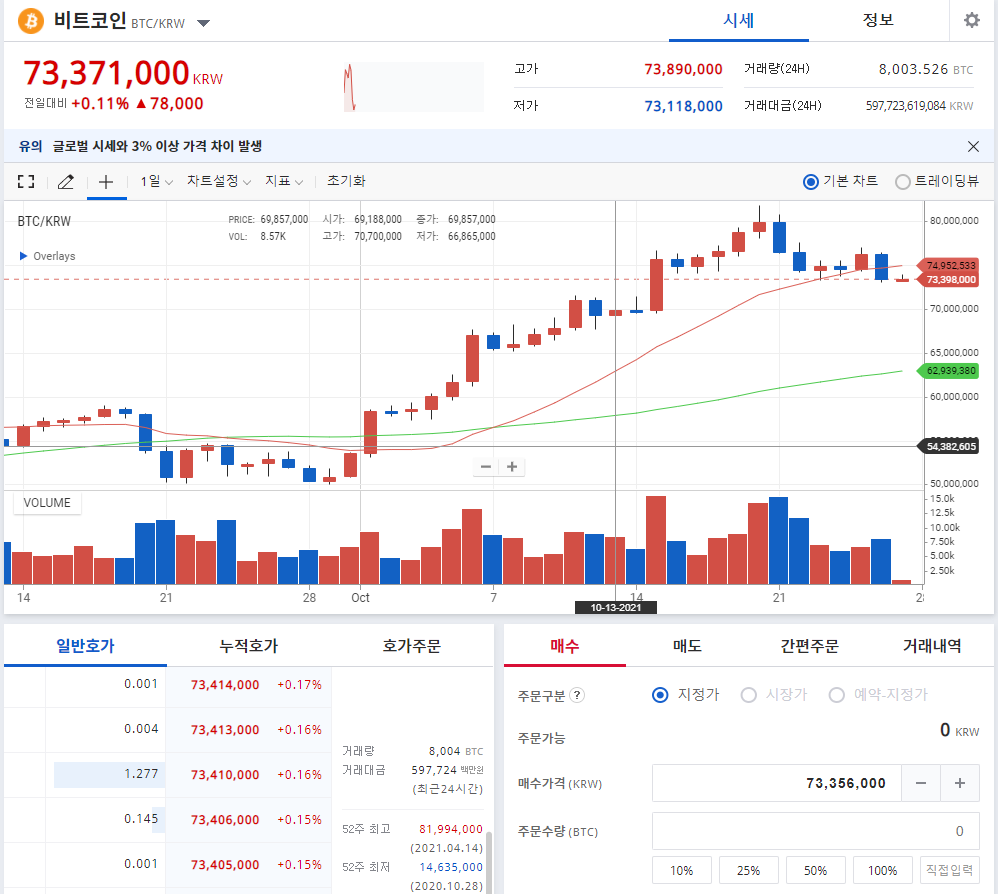Viewport: 998px width, 894px height.
Task: Click the mini sparkline price chart
Action: 413,87
